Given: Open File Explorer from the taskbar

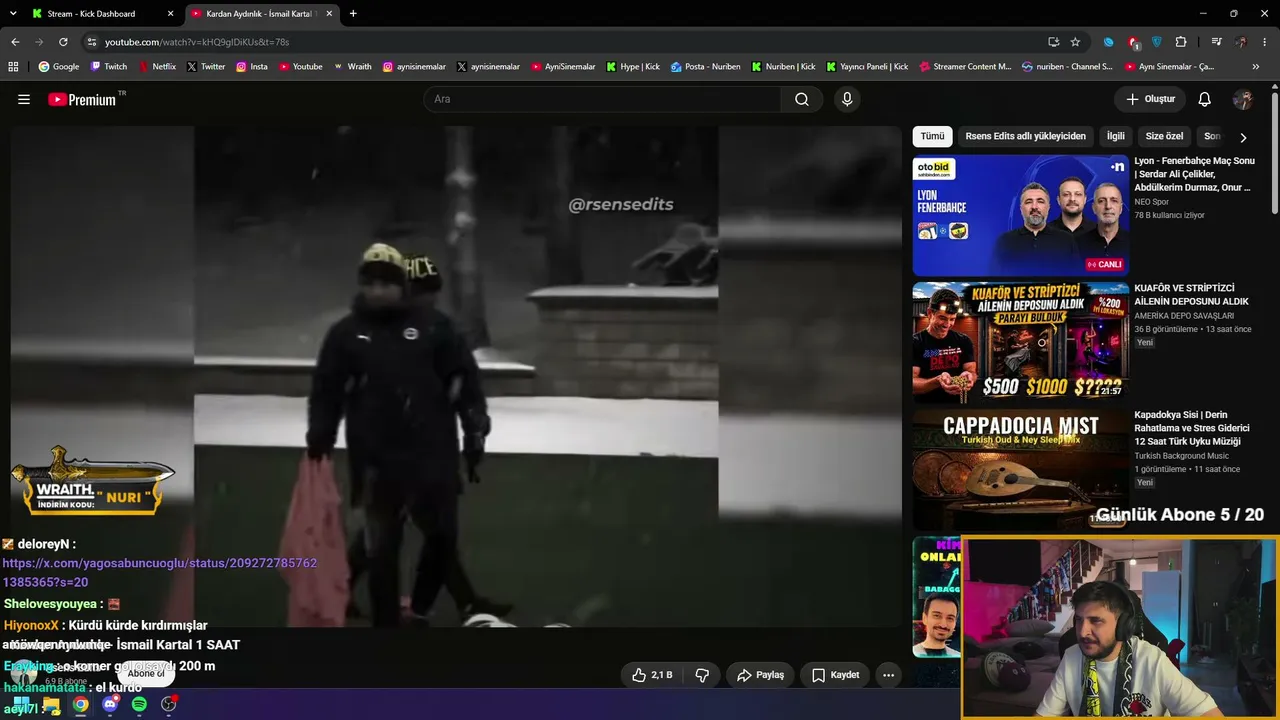Looking at the screenshot, I should pyautogui.click(x=51, y=704).
